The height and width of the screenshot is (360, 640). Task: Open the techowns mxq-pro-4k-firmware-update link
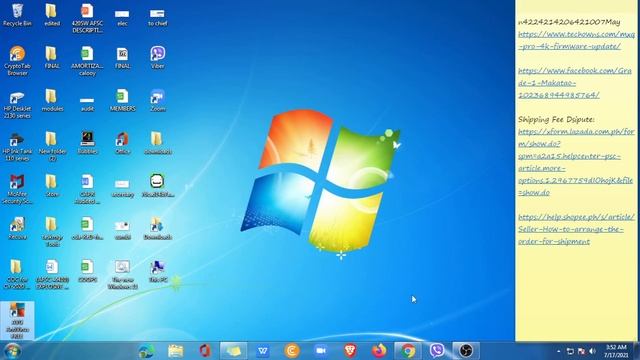click(576, 40)
